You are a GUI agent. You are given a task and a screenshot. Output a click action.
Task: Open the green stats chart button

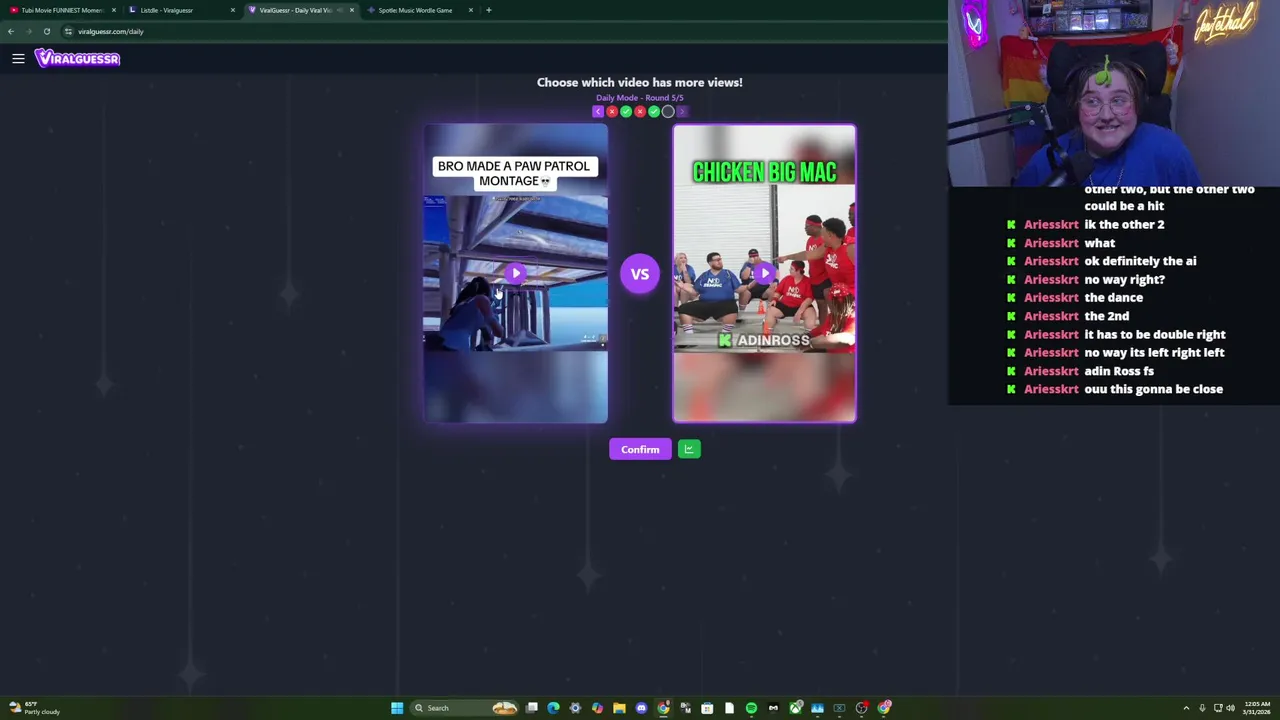[689, 449]
